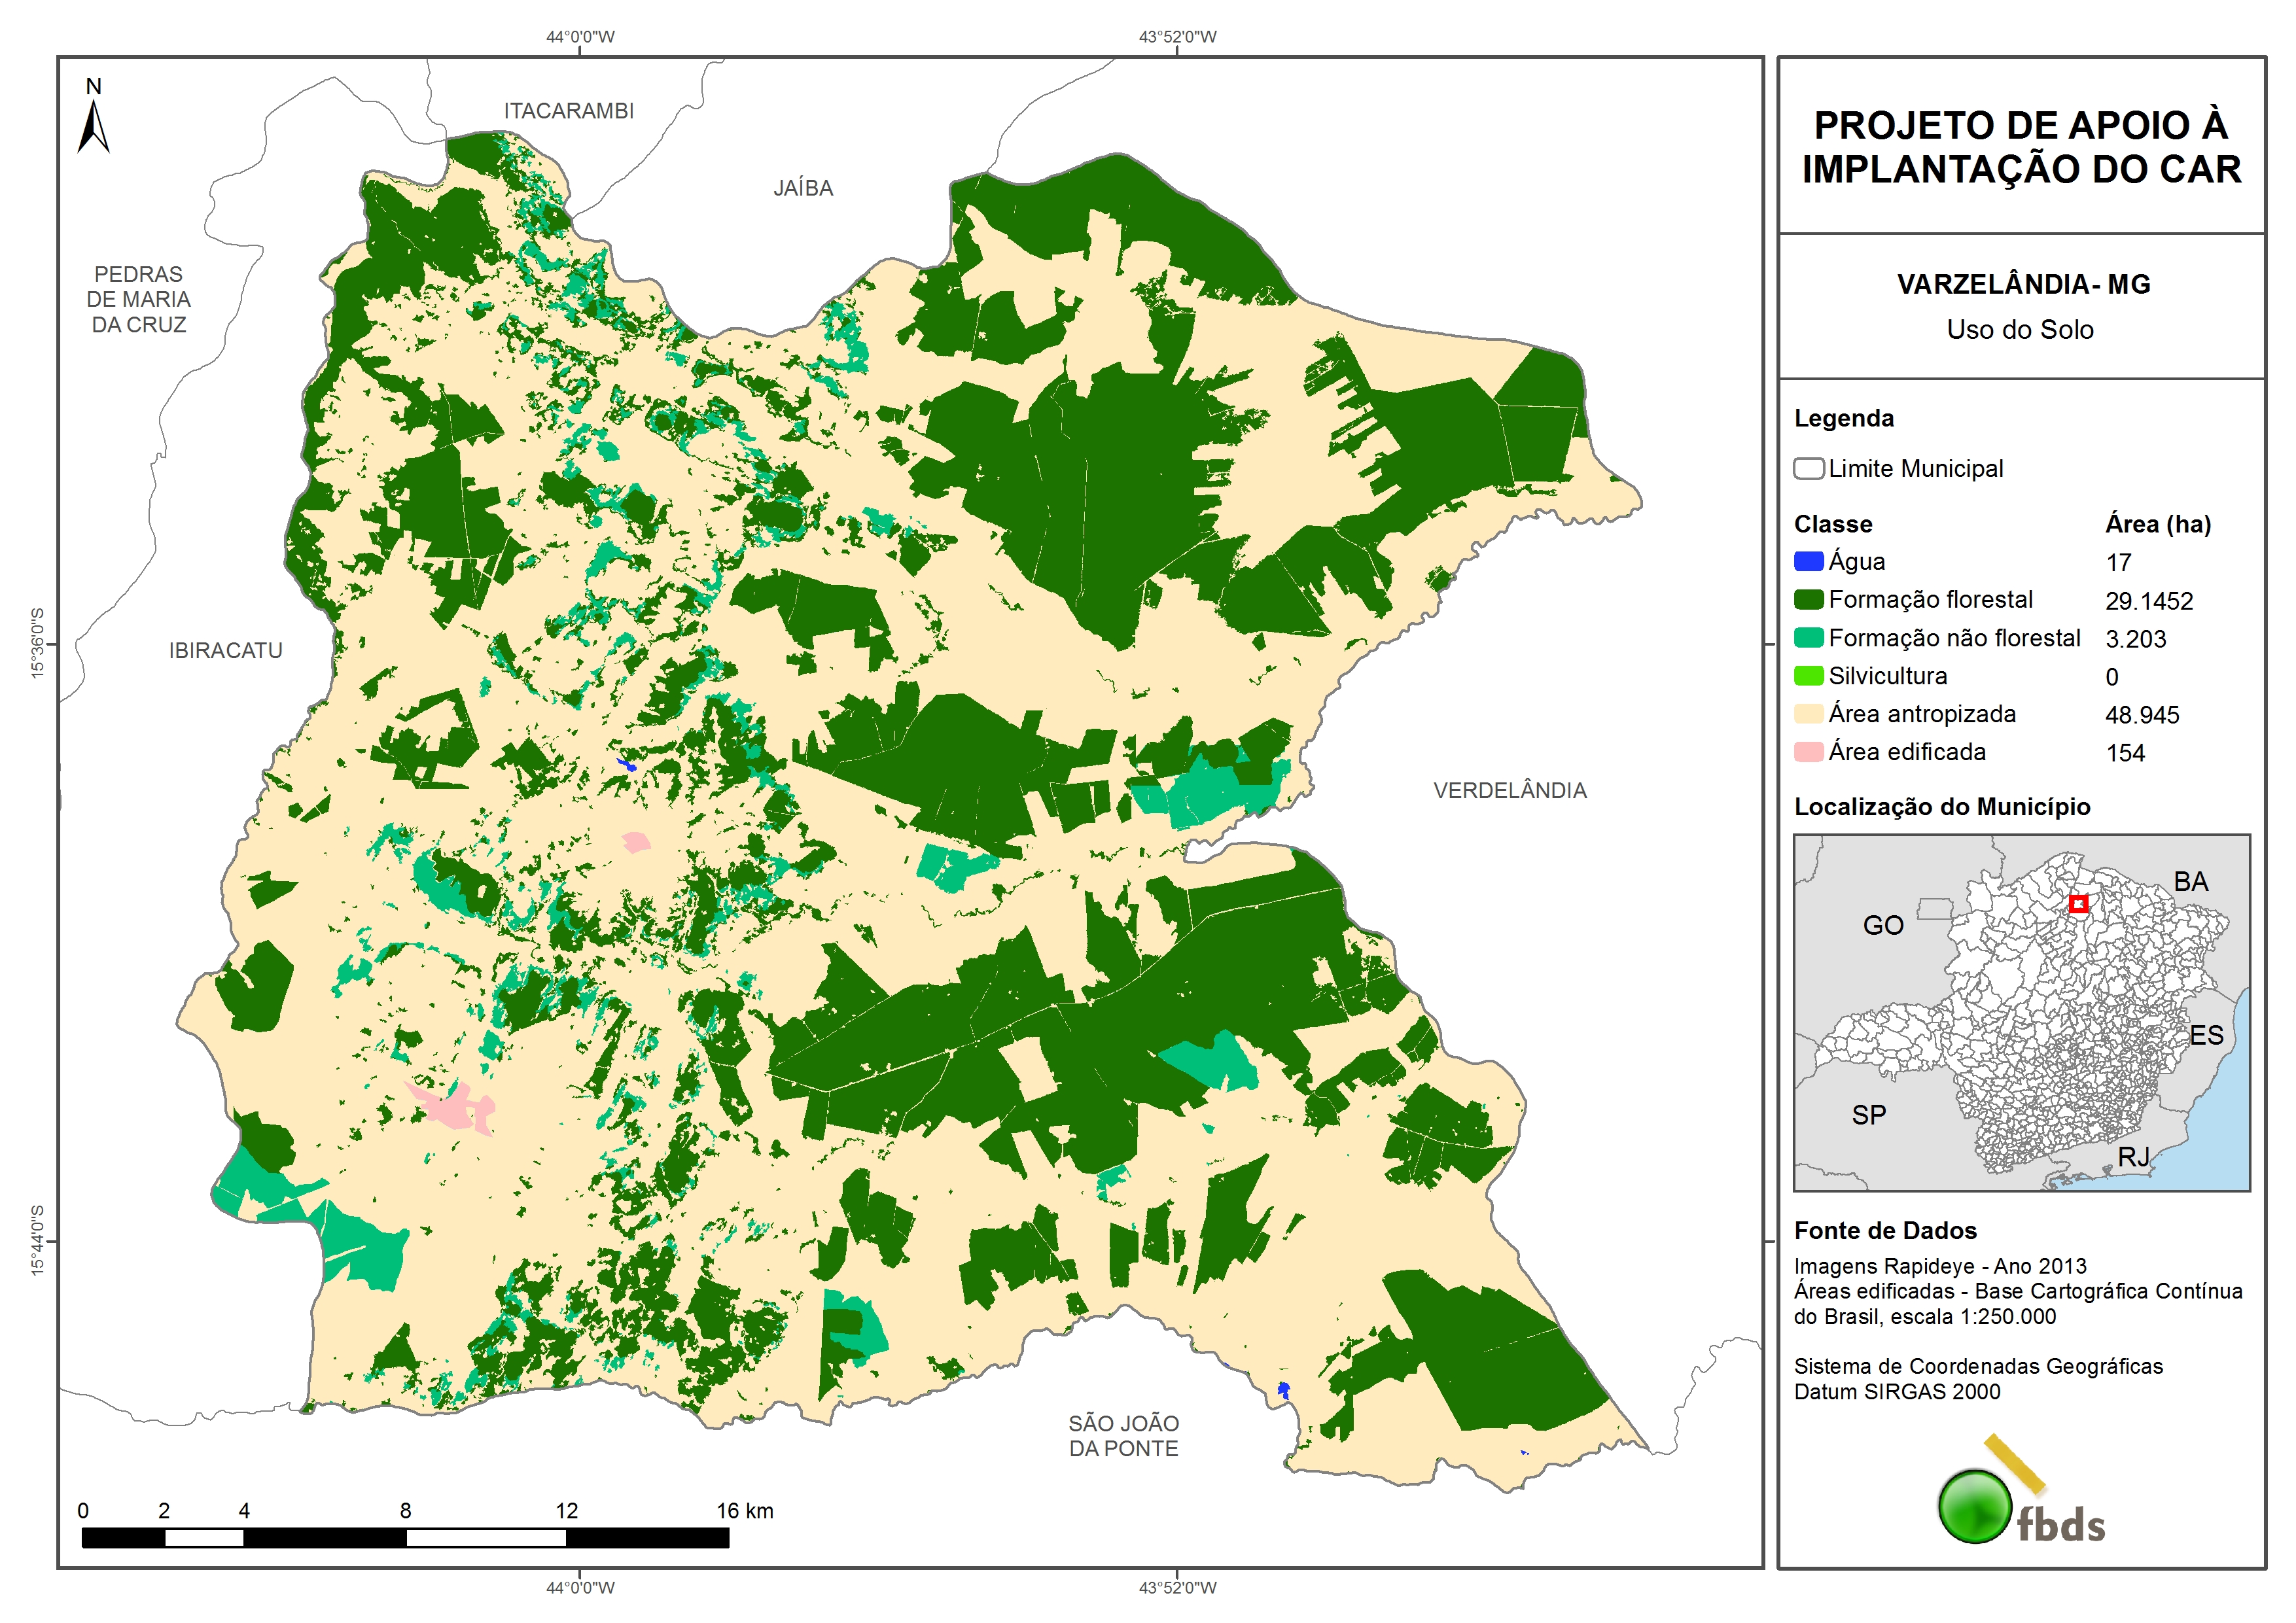Viewport: 2296px width, 1623px height.
Task: Click the beige Área antropizada swatch
Action: [1808, 714]
